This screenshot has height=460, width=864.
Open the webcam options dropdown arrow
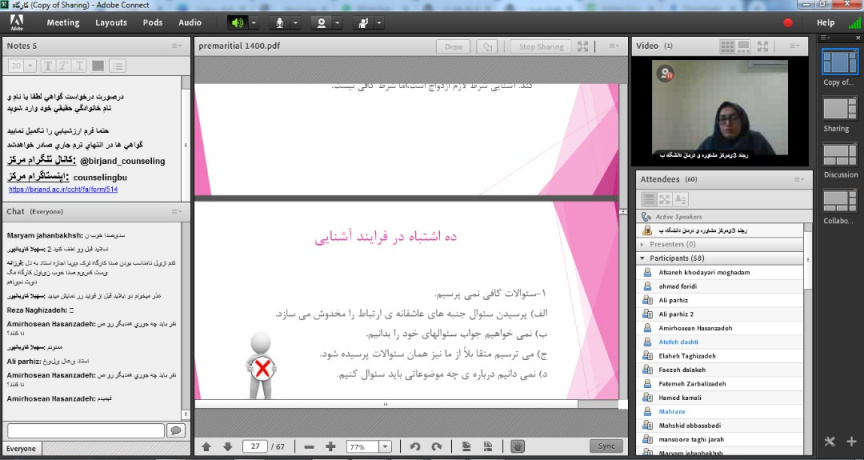(338, 23)
